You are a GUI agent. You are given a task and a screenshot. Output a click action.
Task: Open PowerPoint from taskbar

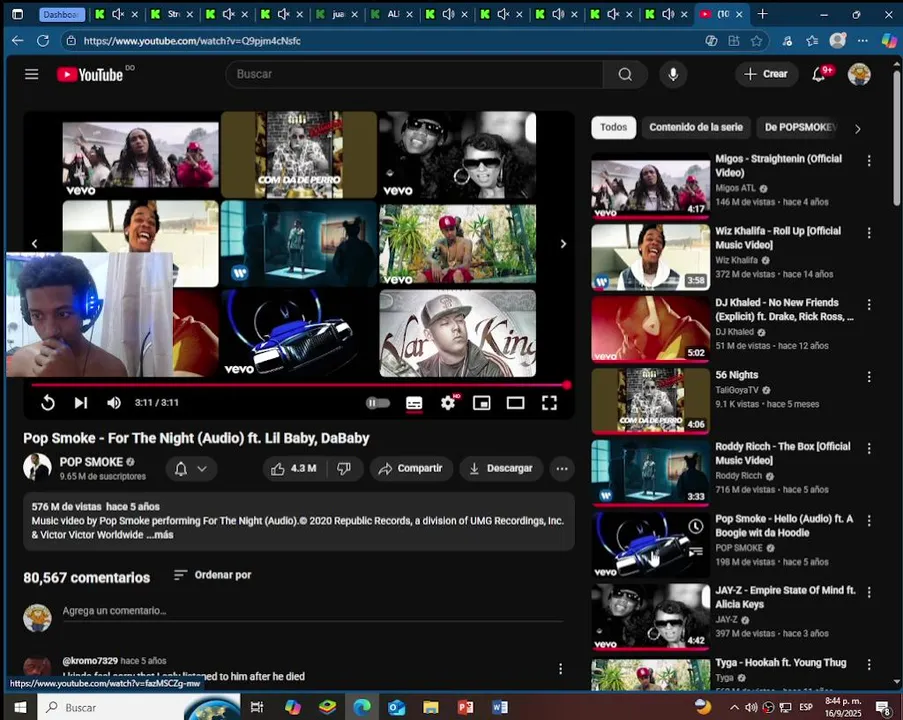click(x=465, y=707)
